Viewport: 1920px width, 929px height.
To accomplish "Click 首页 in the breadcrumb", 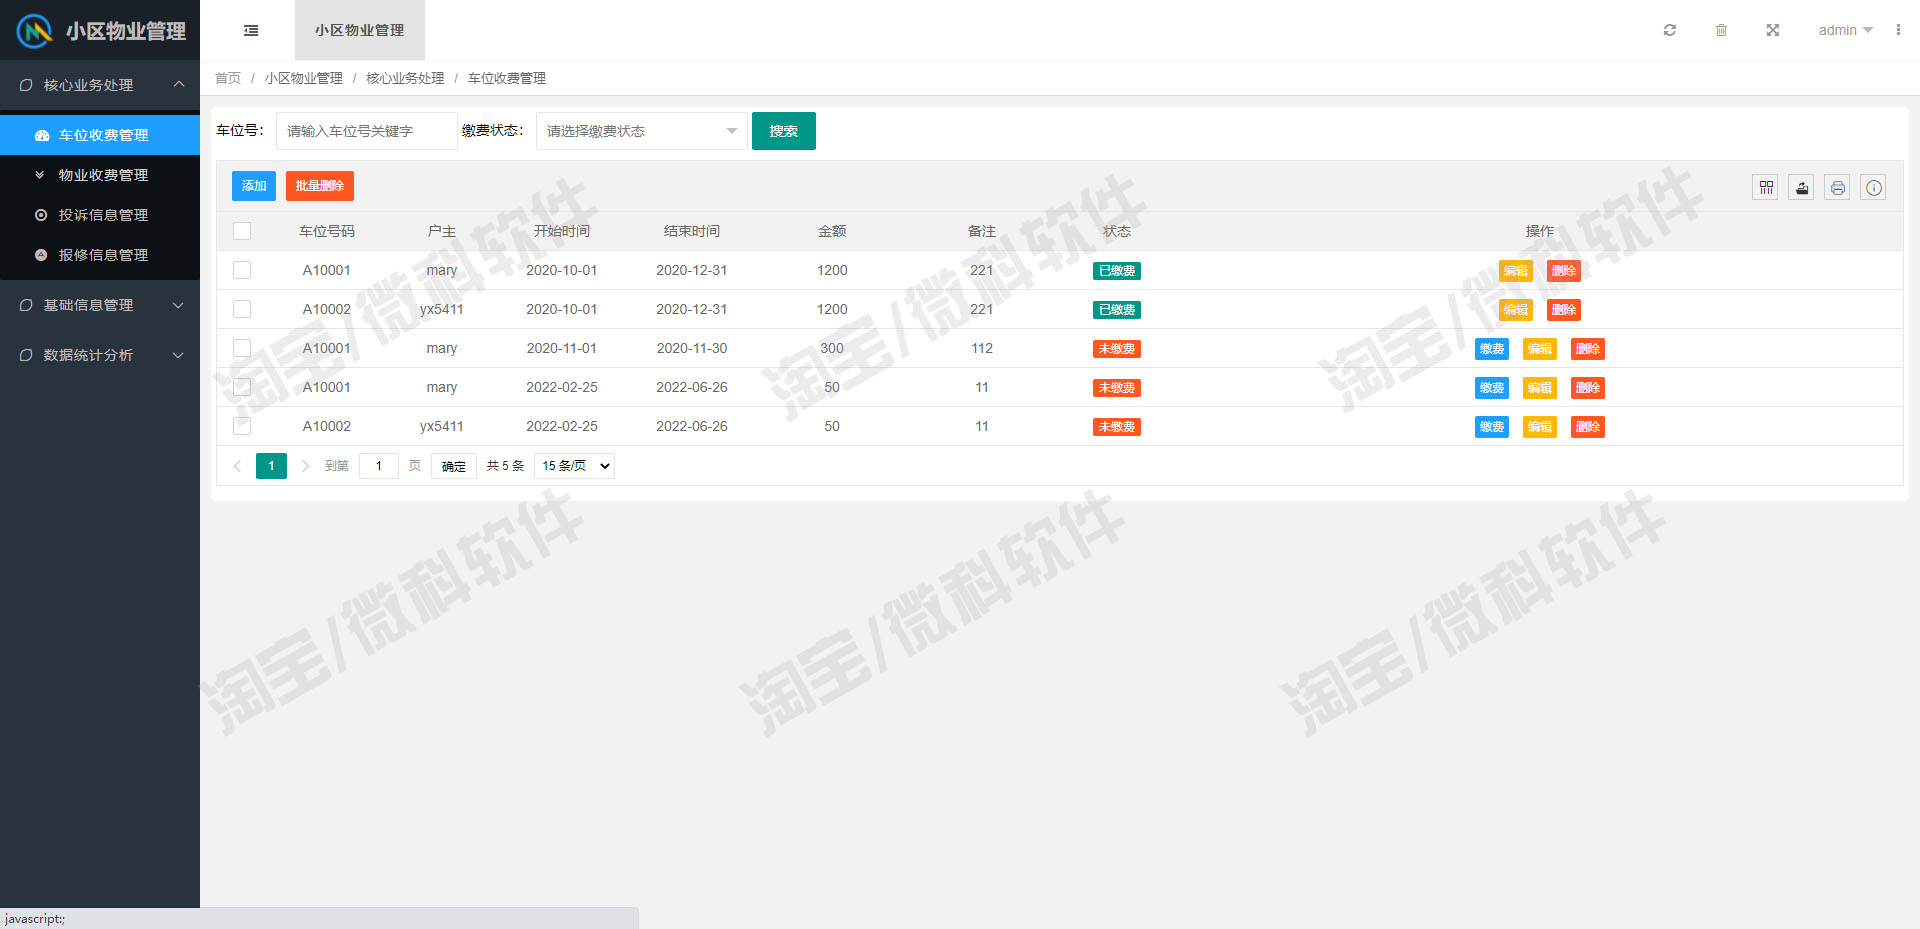I will point(228,78).
